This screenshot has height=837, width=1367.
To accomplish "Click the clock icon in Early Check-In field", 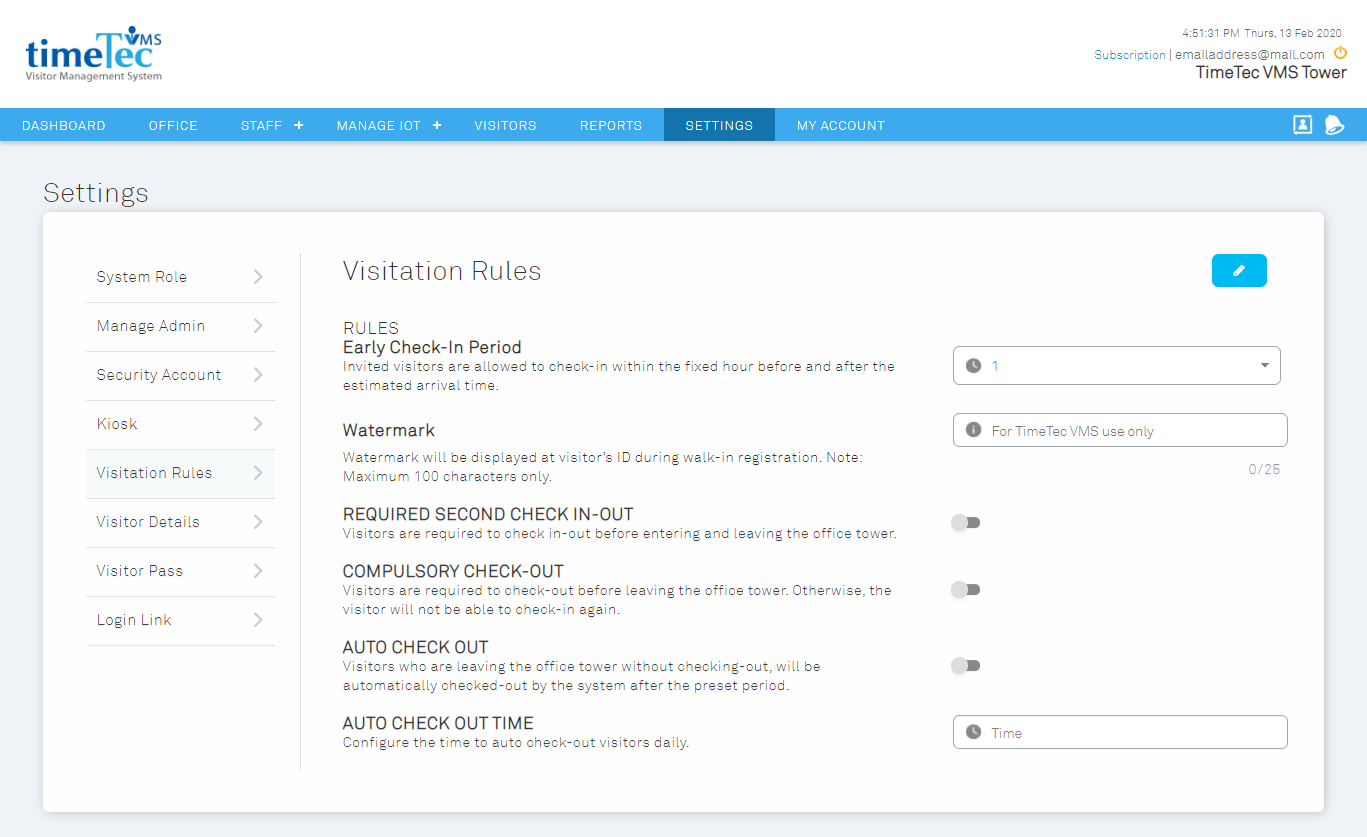I will [974, 366].
